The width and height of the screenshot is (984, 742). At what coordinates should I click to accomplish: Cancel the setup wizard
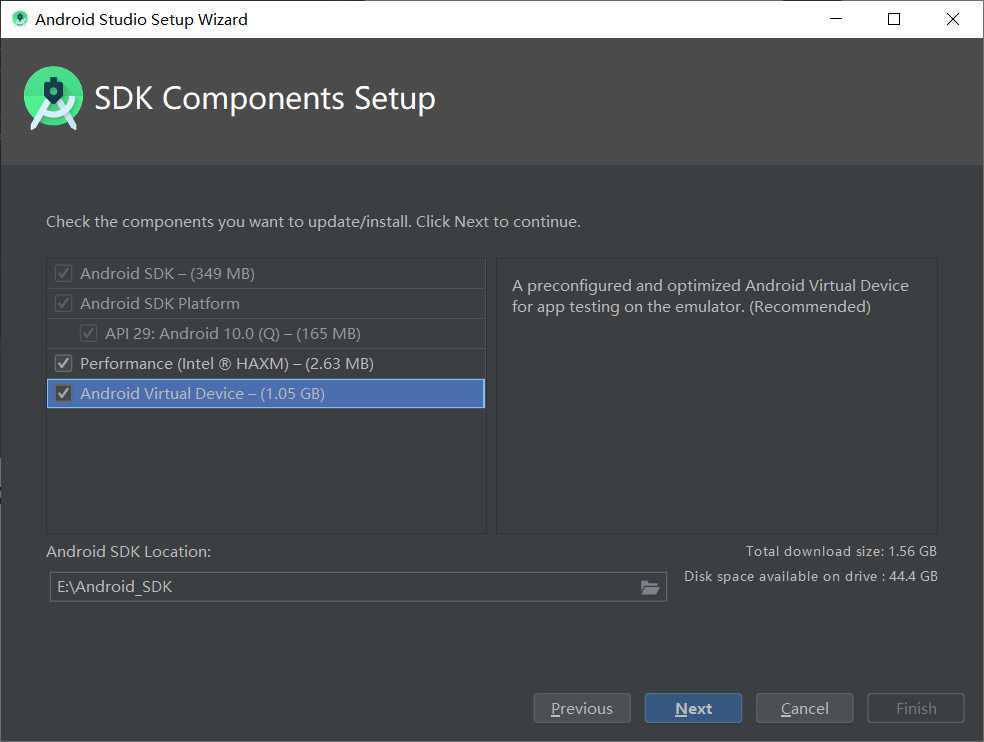805,708
